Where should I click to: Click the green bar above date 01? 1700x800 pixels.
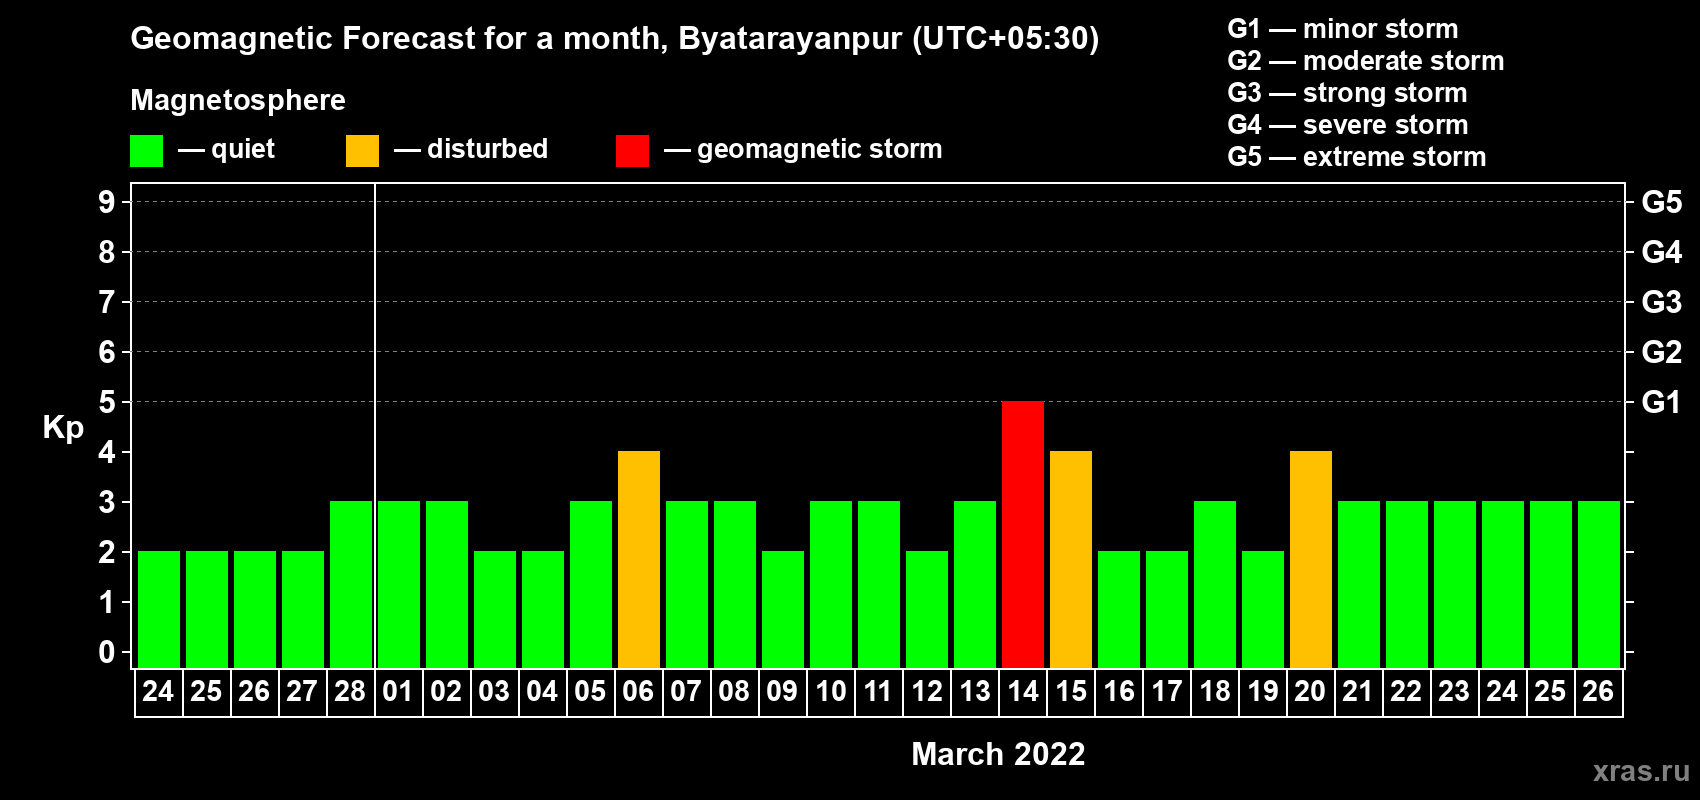tap(398, 584)
